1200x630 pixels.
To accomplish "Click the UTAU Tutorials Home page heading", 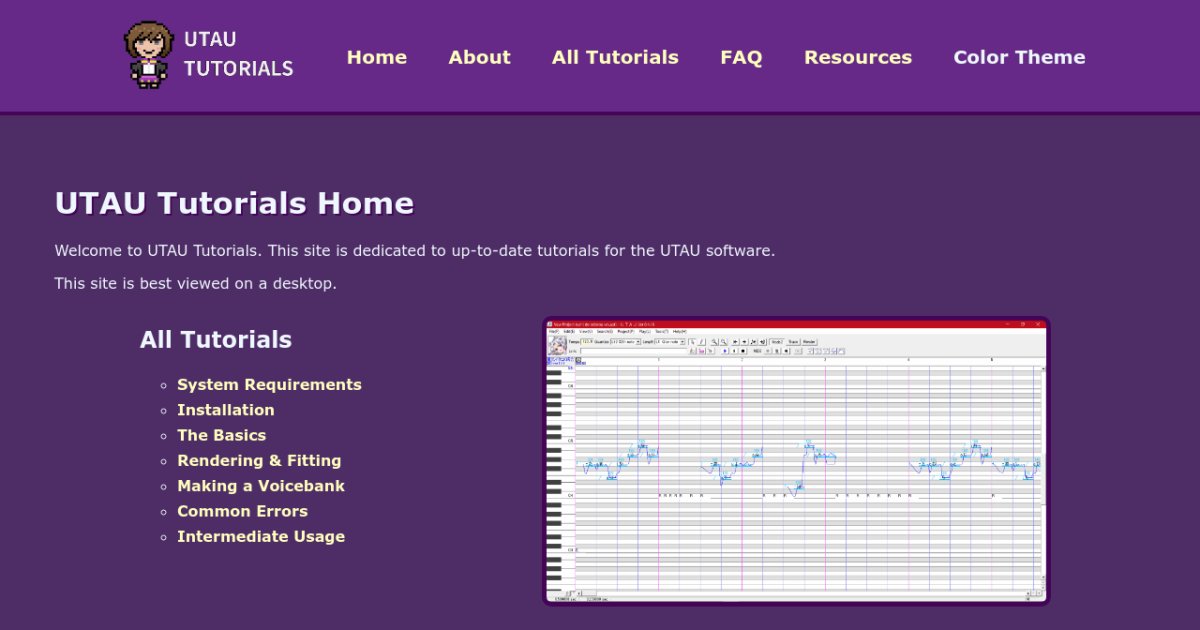I will [x=234, y=203].
